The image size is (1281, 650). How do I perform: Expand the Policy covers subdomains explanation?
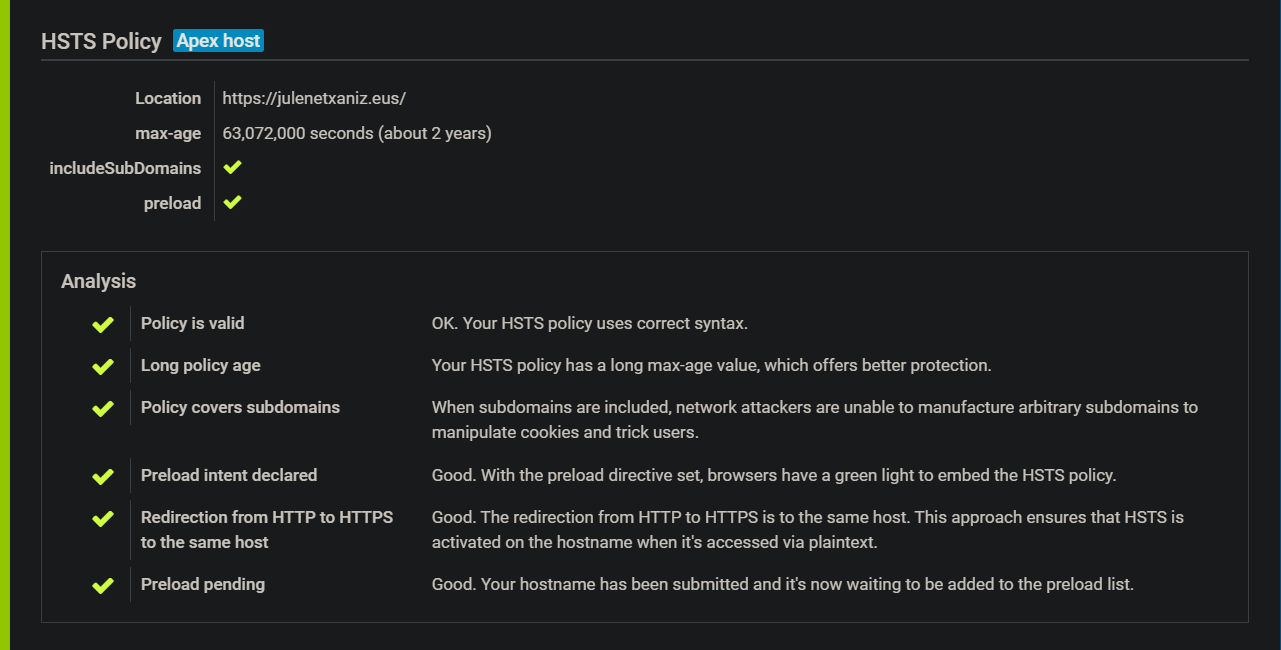click(x=241, y=407)
